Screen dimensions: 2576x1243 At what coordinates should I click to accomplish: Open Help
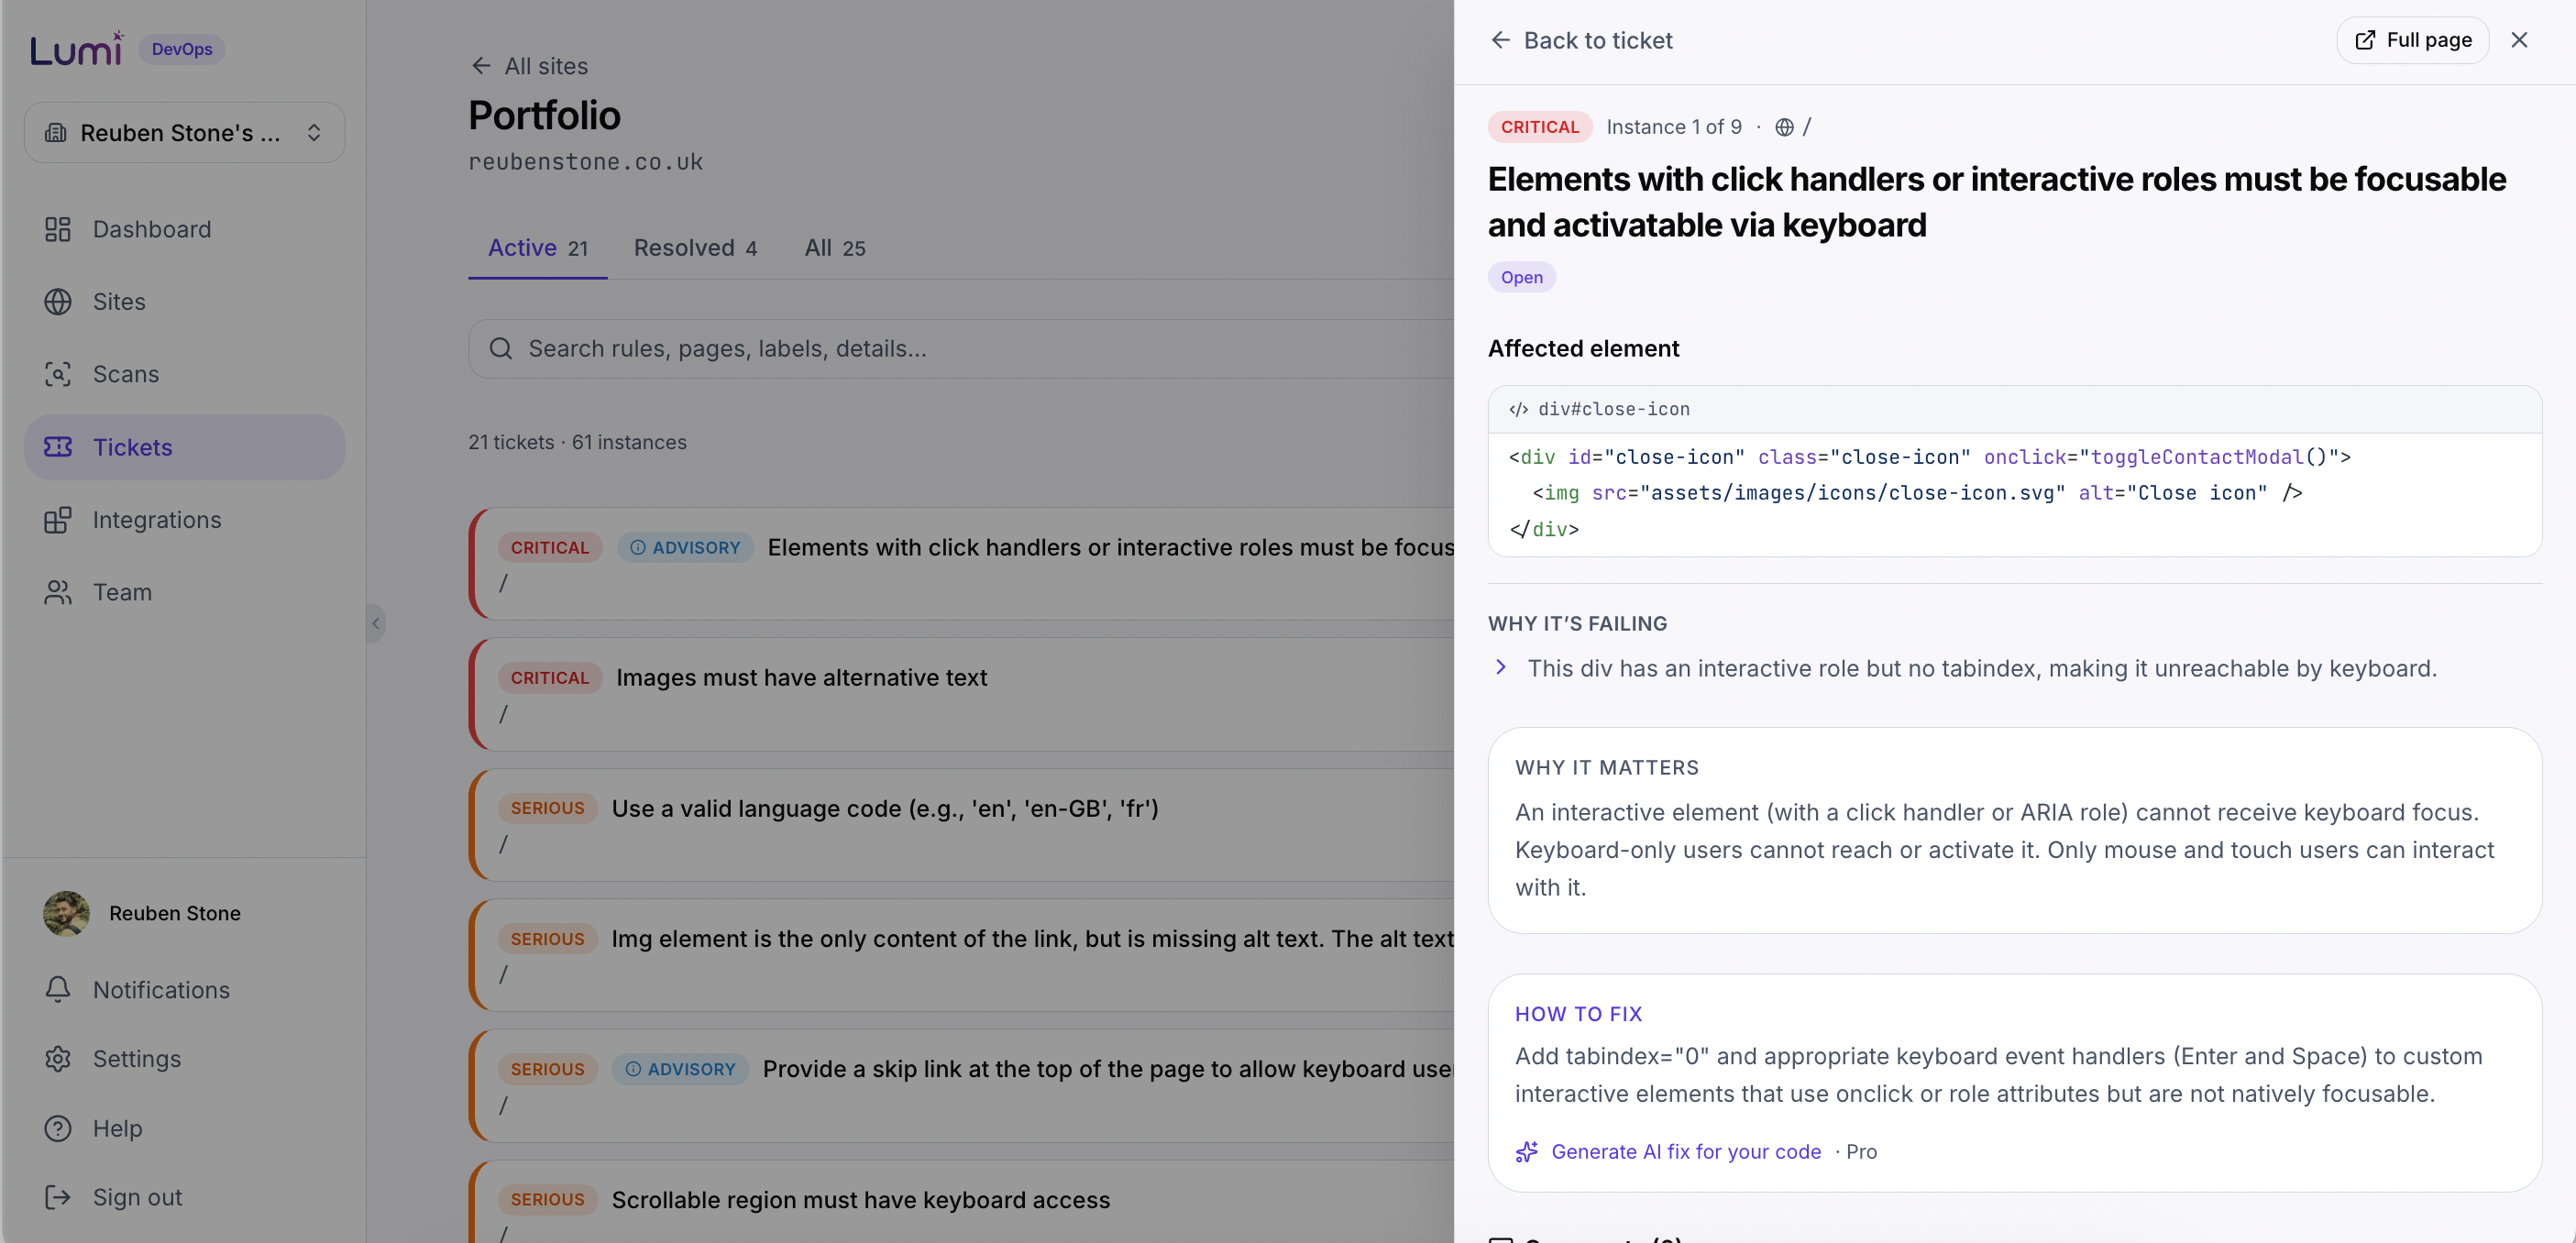click(x=184, y=1128)
